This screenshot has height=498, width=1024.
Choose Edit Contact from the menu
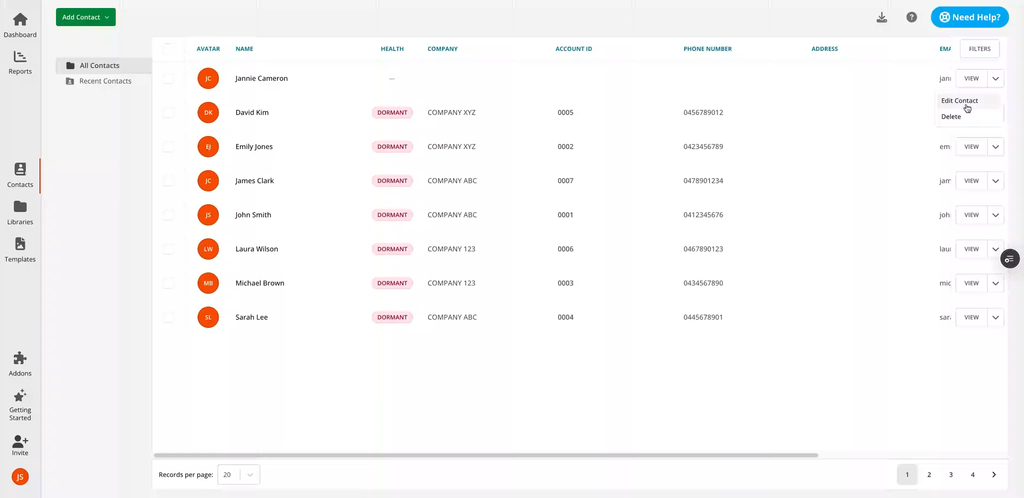959,101
